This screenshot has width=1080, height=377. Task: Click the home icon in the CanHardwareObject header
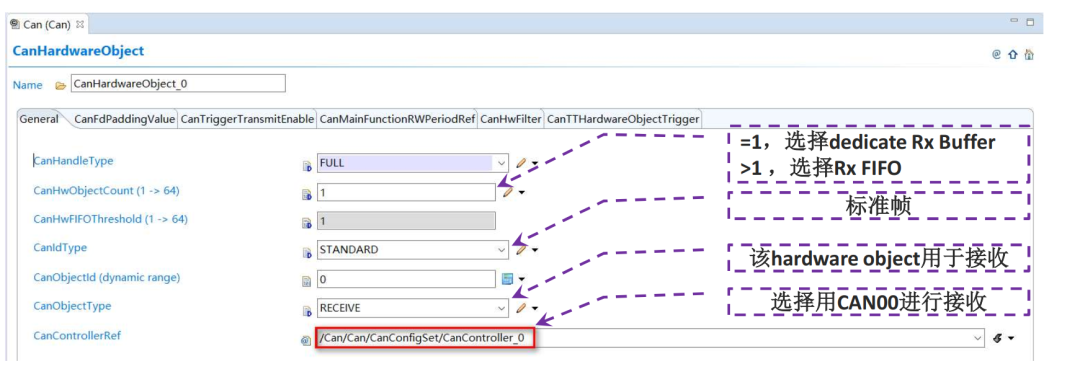(x=1028, y=54)
